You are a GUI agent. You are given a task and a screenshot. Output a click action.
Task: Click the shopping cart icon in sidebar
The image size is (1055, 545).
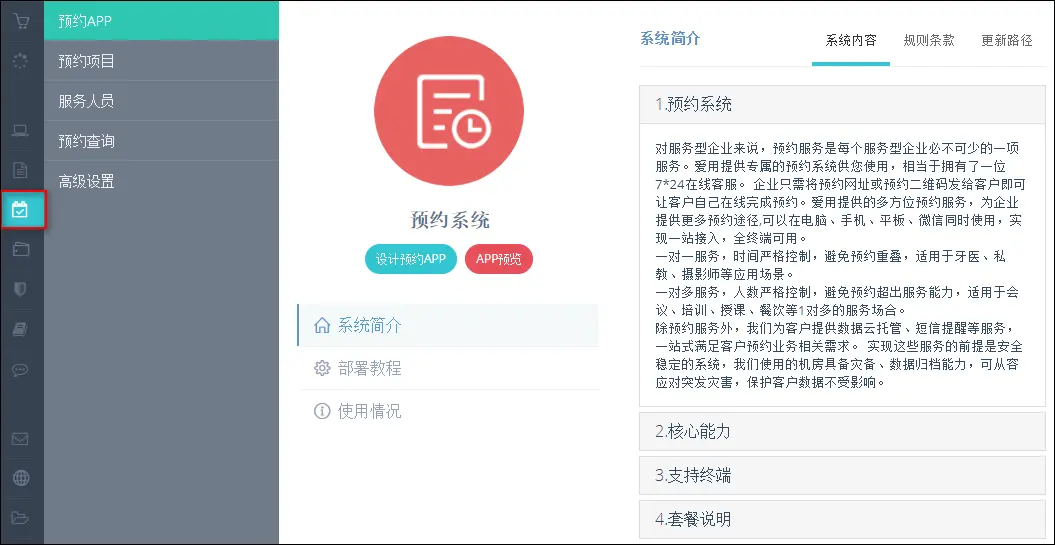point(21,20)
